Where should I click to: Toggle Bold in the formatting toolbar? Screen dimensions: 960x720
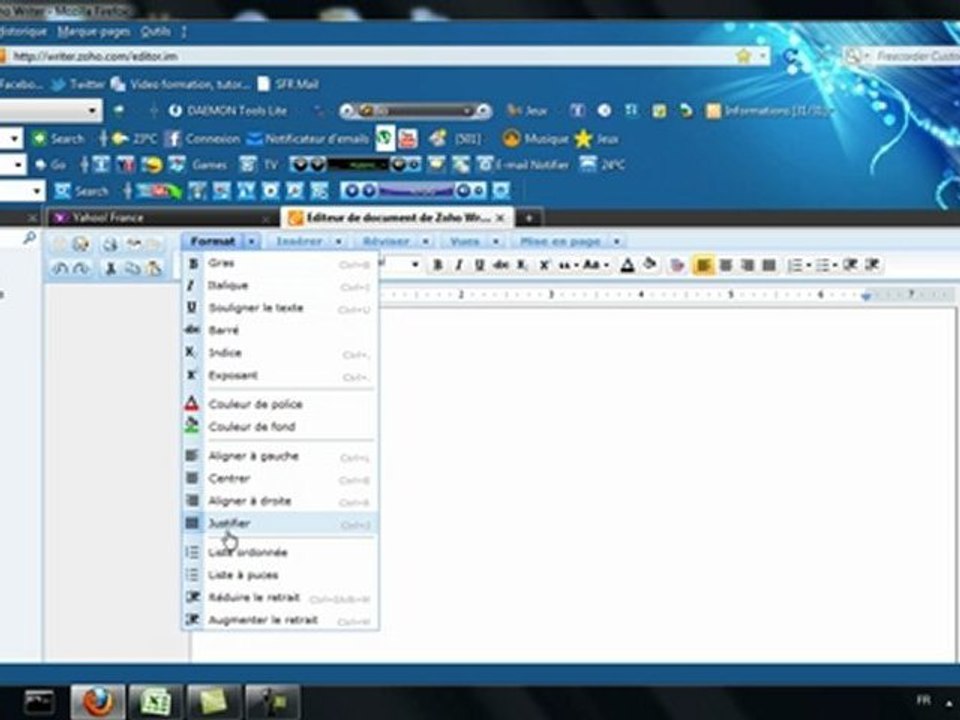pos(438,265)
